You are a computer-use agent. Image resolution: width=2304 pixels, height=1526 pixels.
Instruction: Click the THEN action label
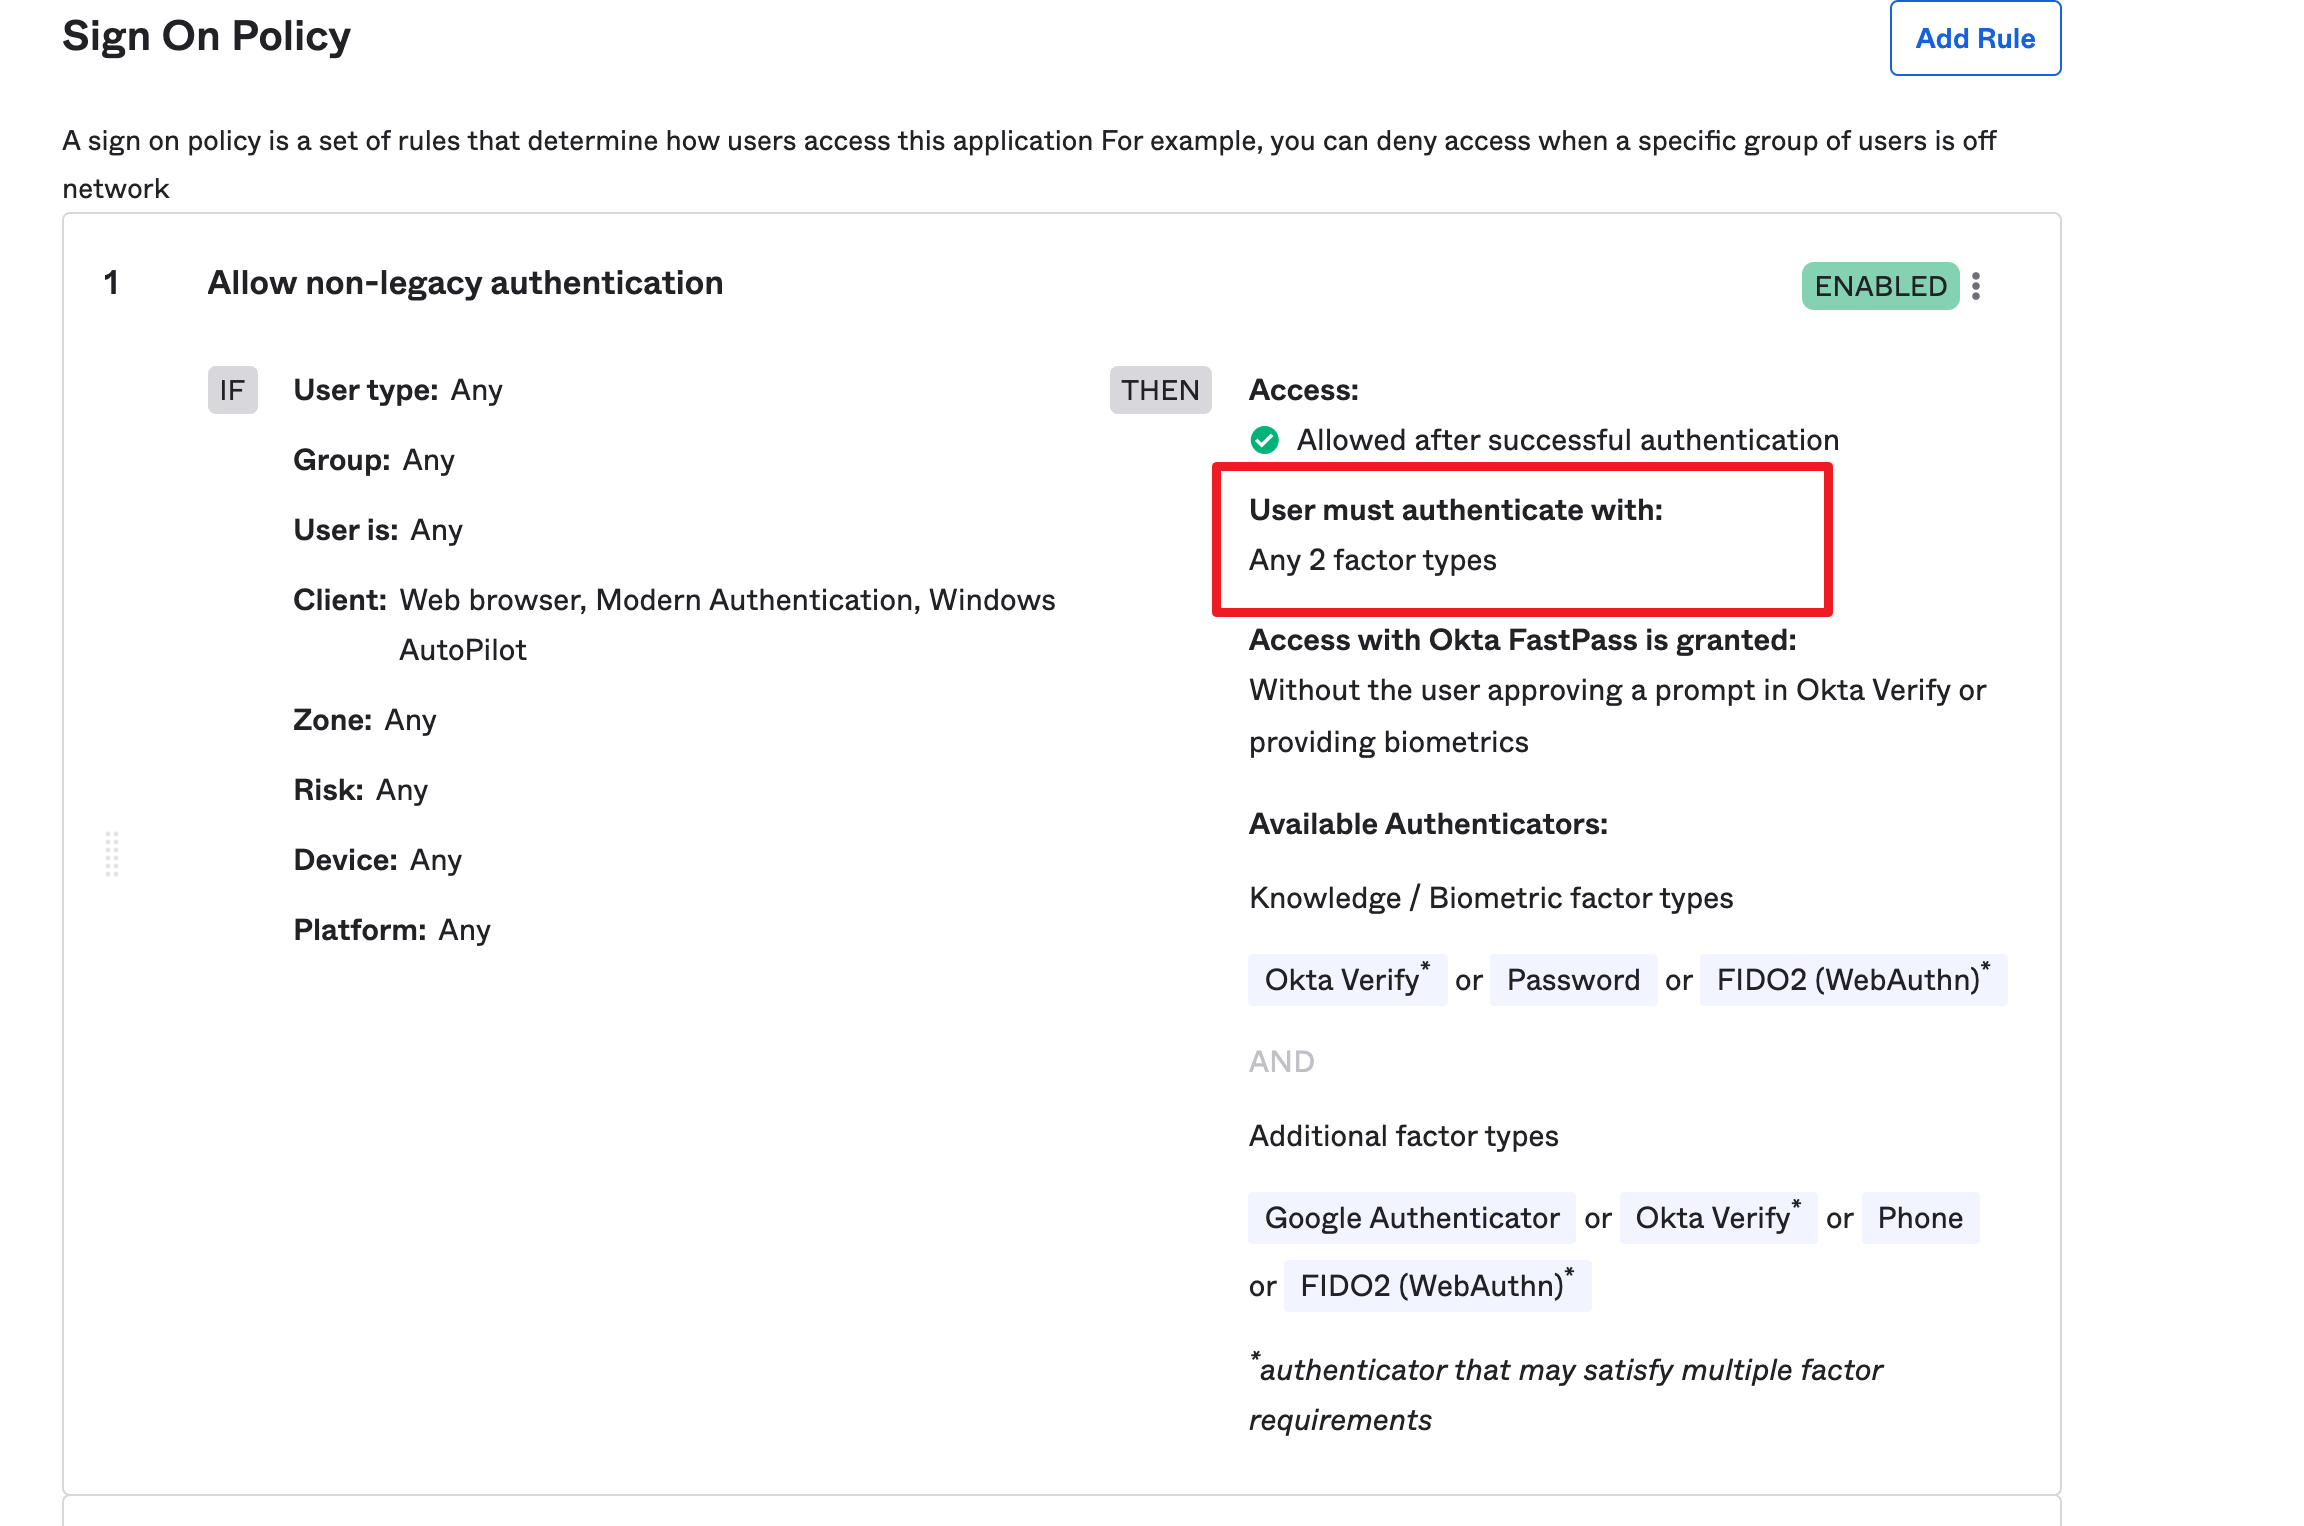click(1160, 389)
